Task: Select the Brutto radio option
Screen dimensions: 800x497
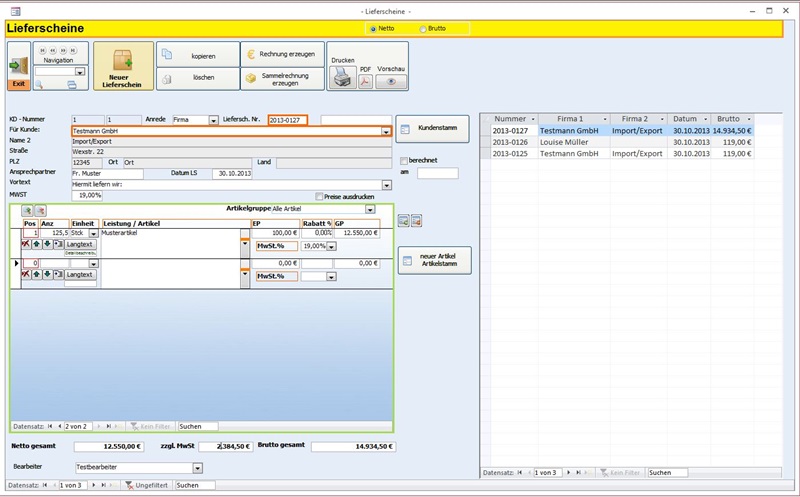Action: tap(422, 29)
